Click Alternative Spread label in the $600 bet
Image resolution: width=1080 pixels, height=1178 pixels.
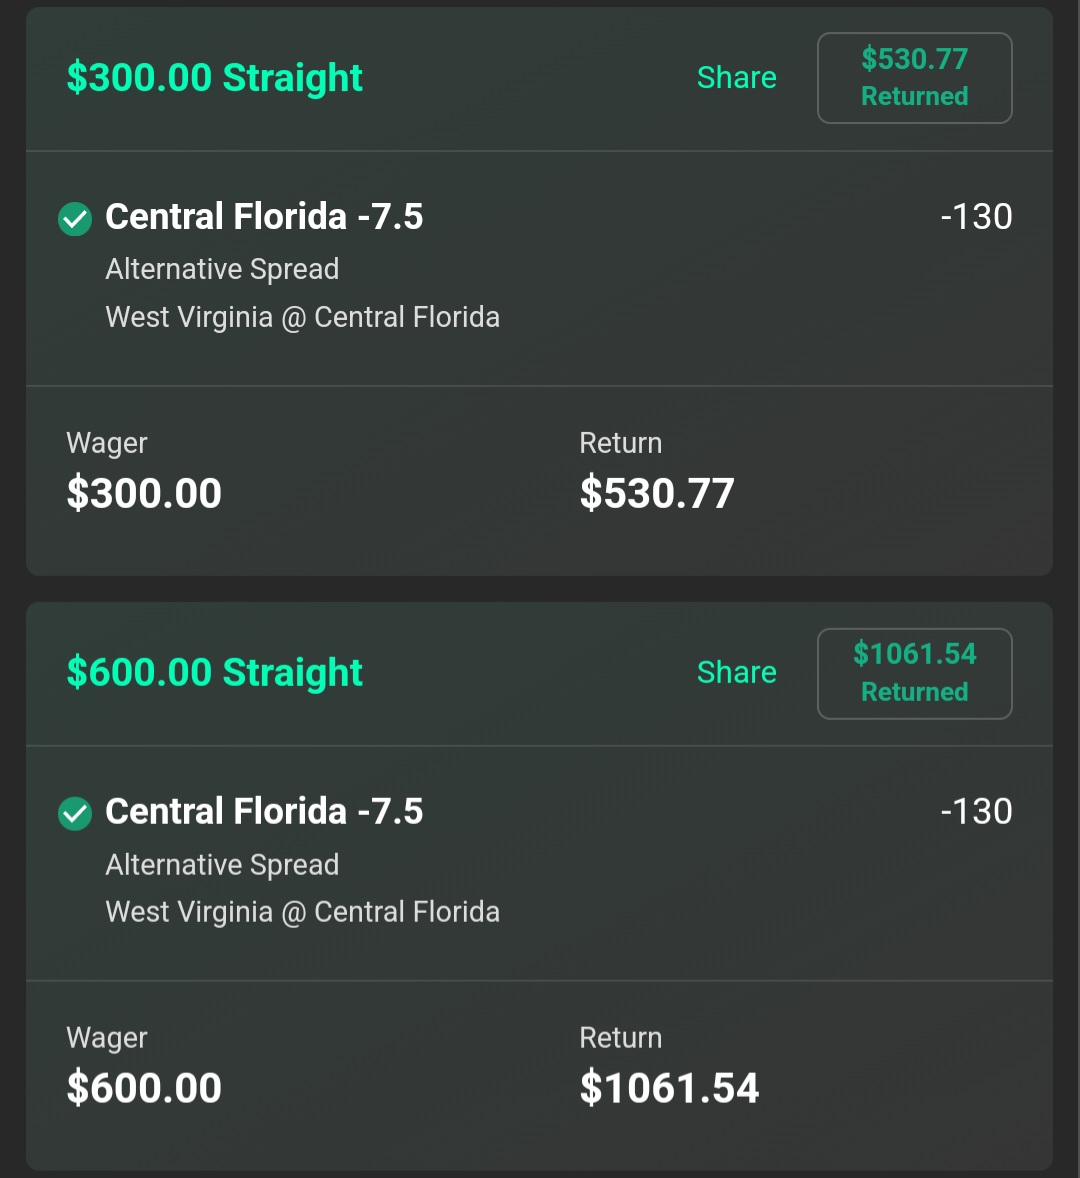tap(222, 864)
